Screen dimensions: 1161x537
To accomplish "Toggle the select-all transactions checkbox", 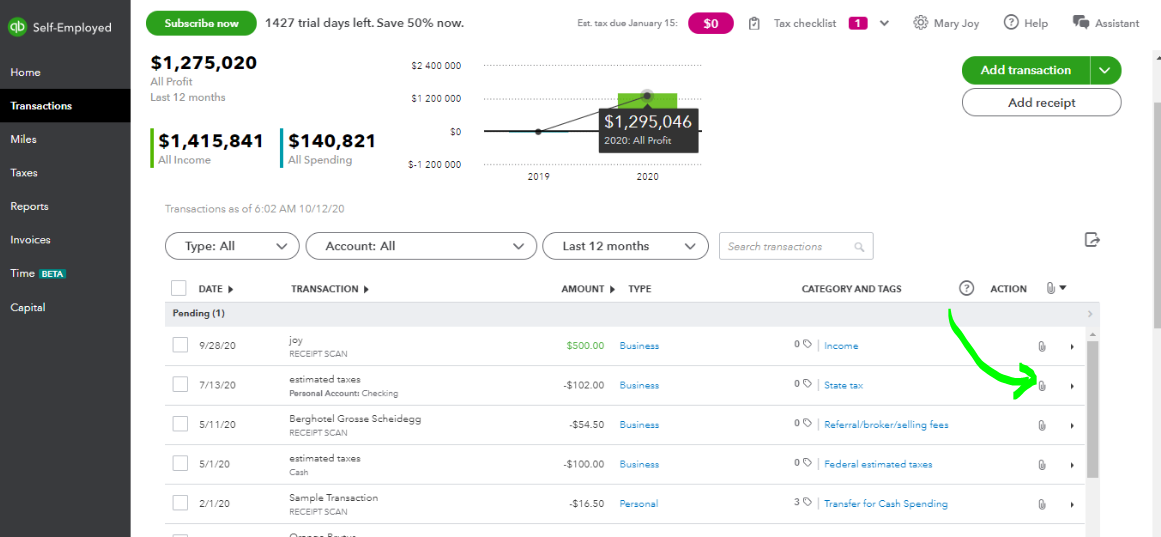I will click(179, 288).
